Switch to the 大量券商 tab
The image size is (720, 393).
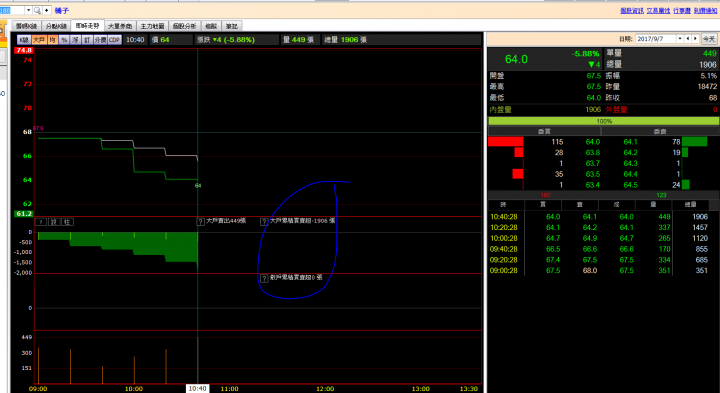tap(119, 26)
